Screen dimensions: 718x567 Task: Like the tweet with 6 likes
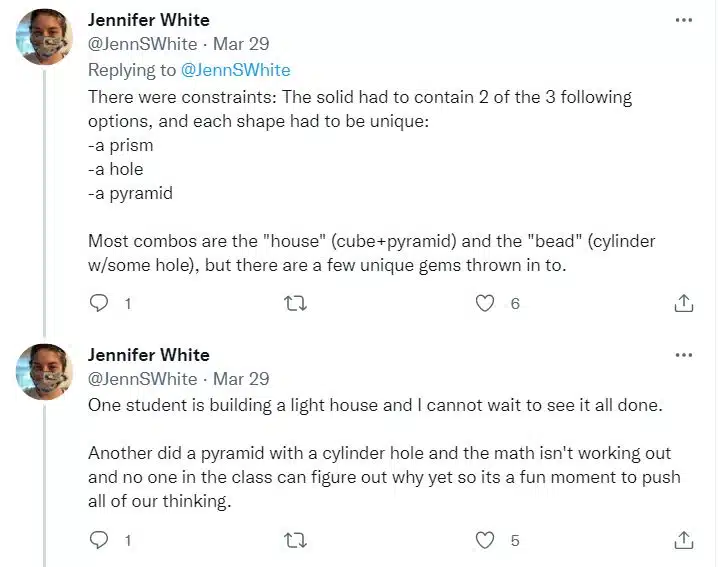pos(485,303)
